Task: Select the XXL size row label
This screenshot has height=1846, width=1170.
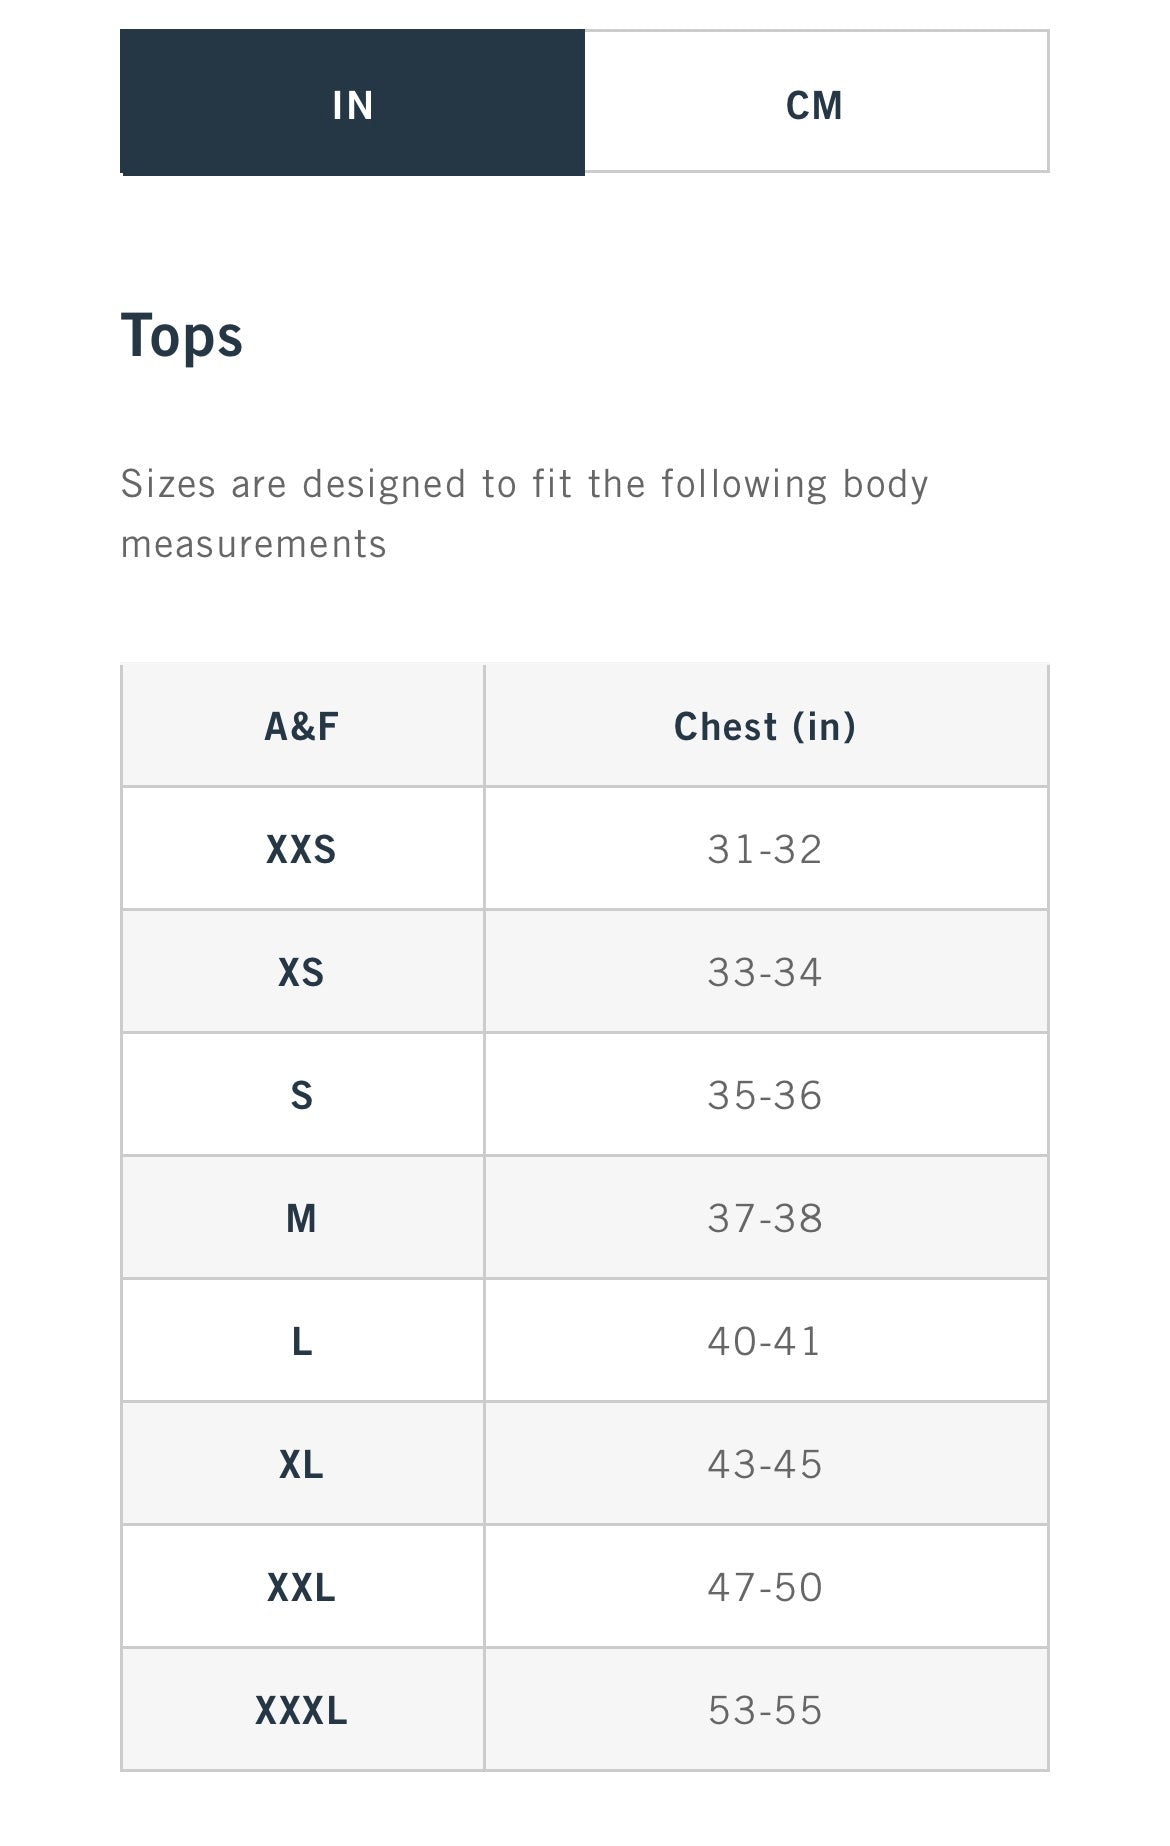Action: (302, 1587)
